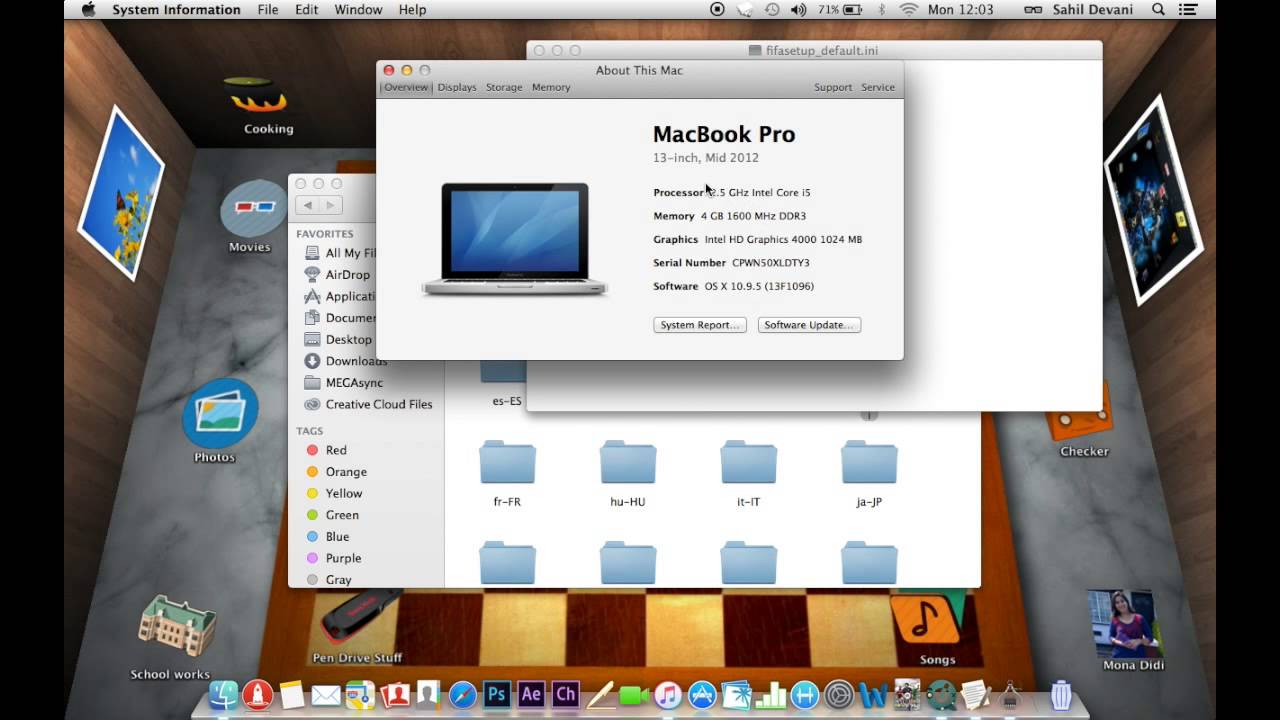The height and width of the screenshot is (720, 1280).
Task: Open the Edit menu
Action: tap(307, 9)
